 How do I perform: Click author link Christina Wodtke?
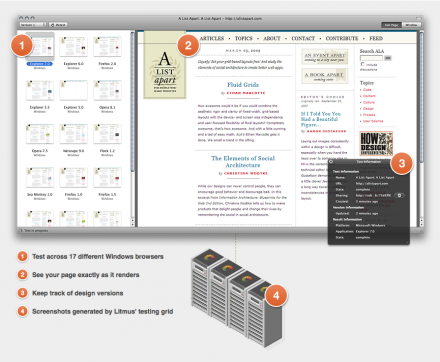tap(246, 173)
